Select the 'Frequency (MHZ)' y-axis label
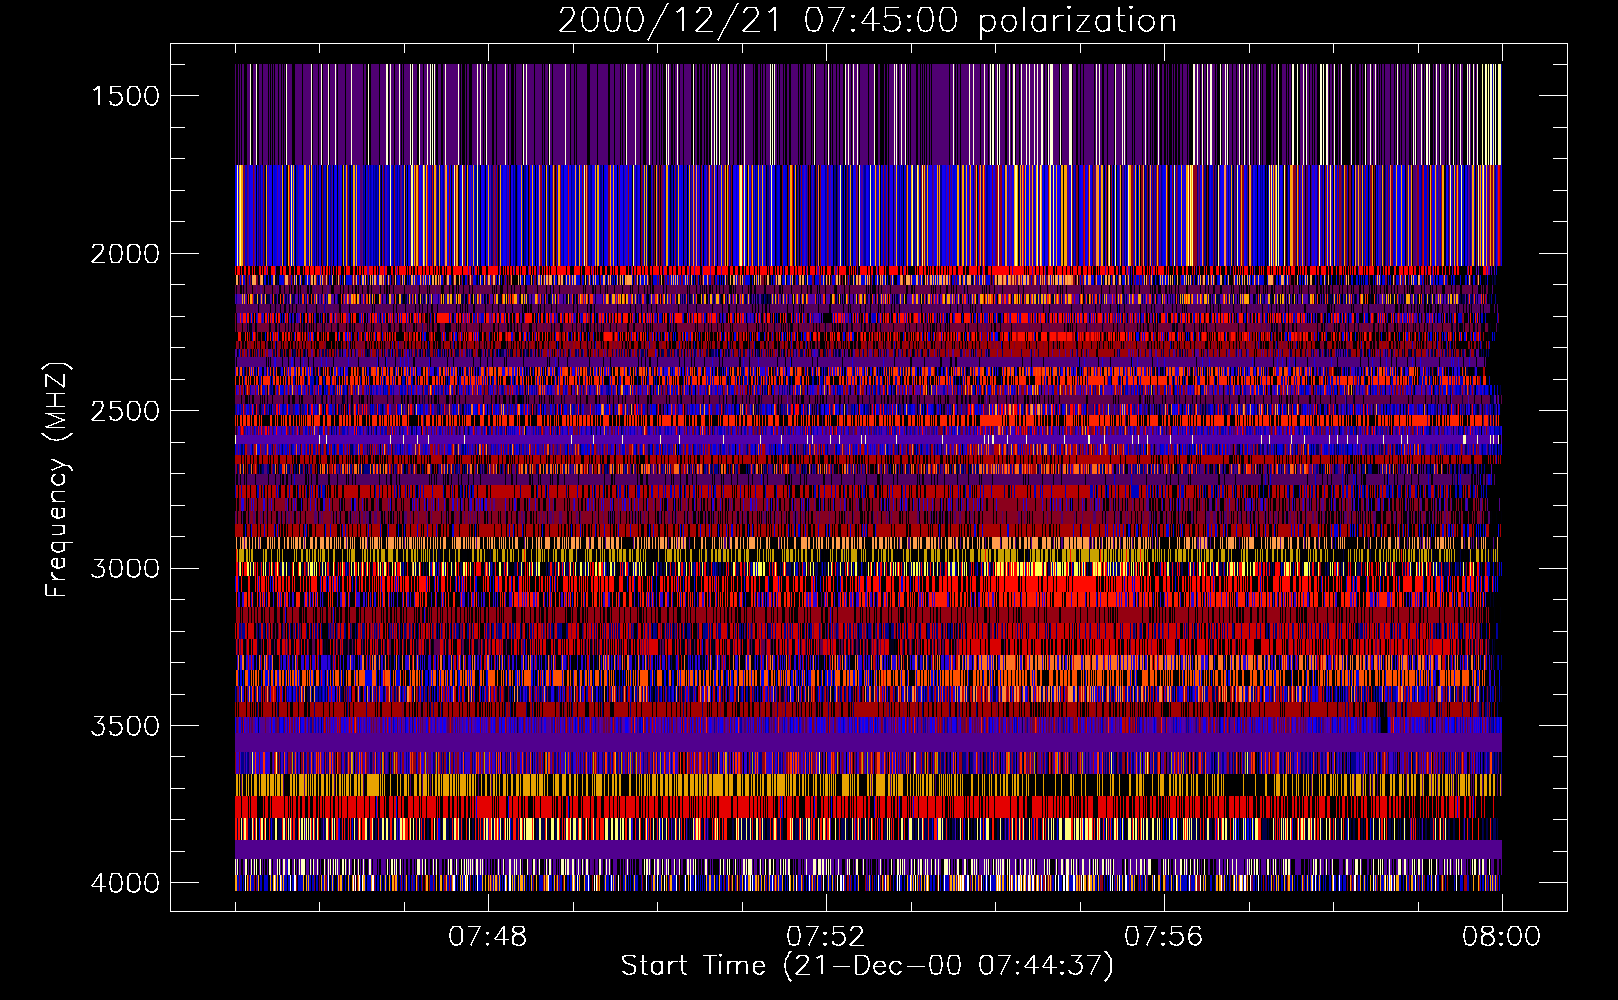This screenshot has width=1618, height=1000. click(x=58, y=480)
